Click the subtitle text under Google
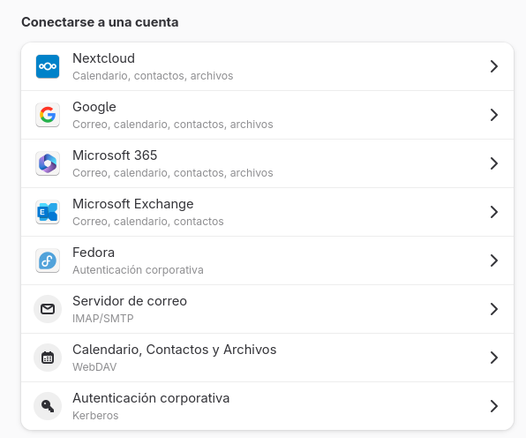This screenshot has height=438, width=526. point(173,124)
